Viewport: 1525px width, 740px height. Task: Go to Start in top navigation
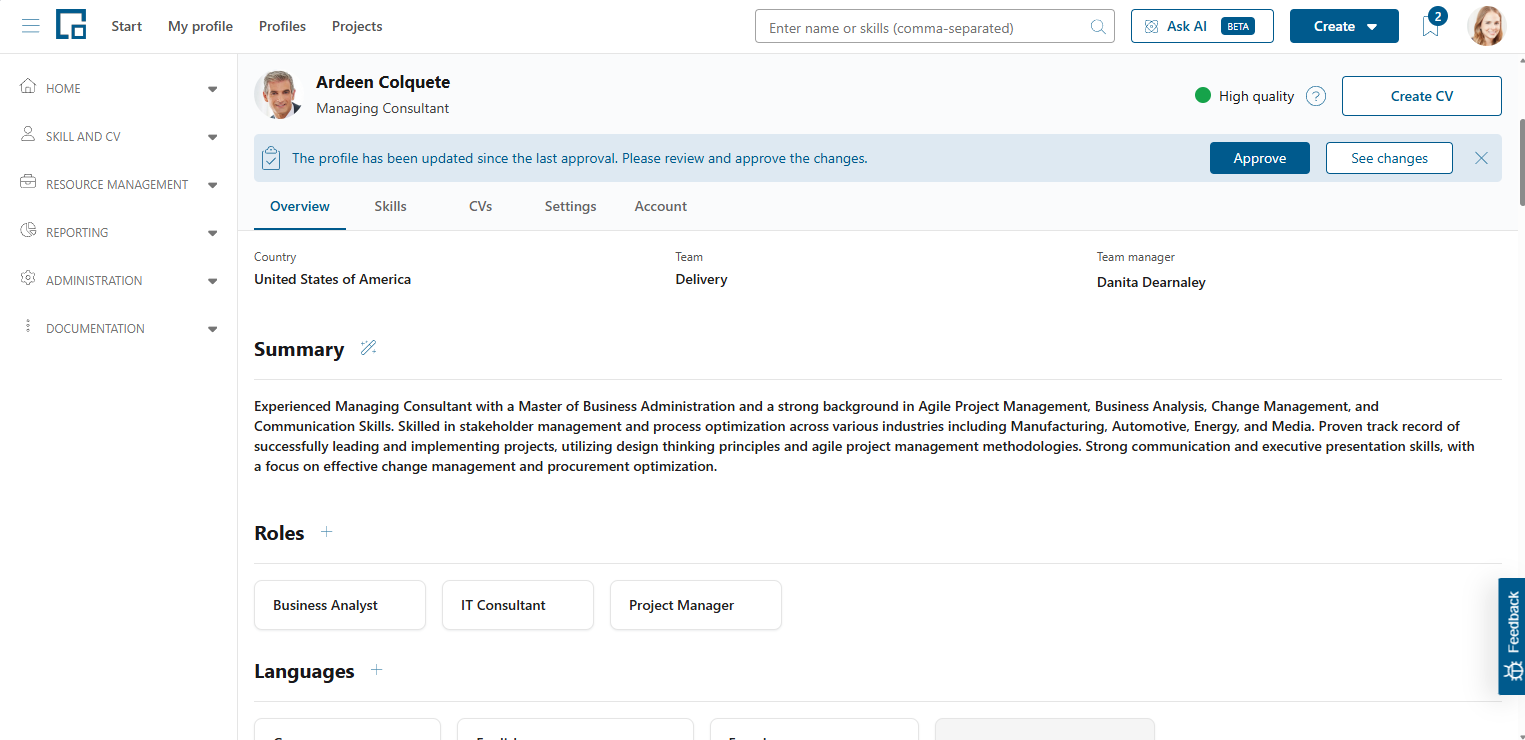[127, 26]
